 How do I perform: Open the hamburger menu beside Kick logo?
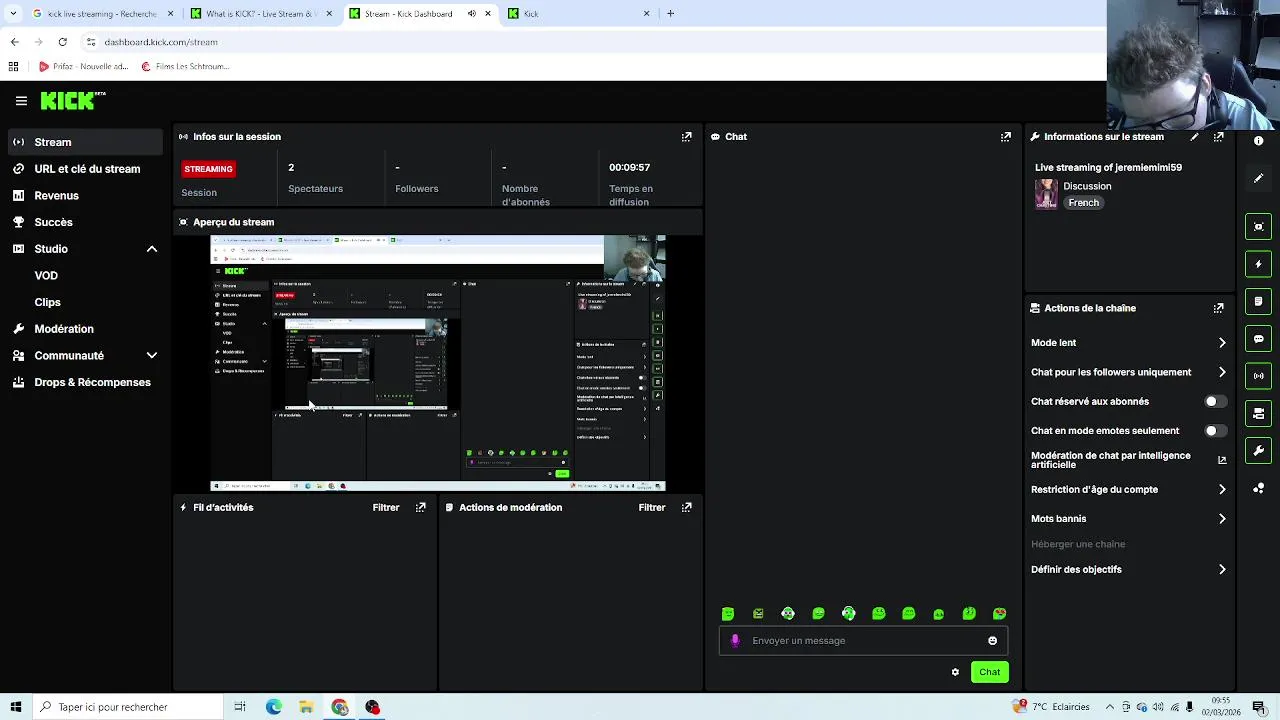(x=21, y=101)
